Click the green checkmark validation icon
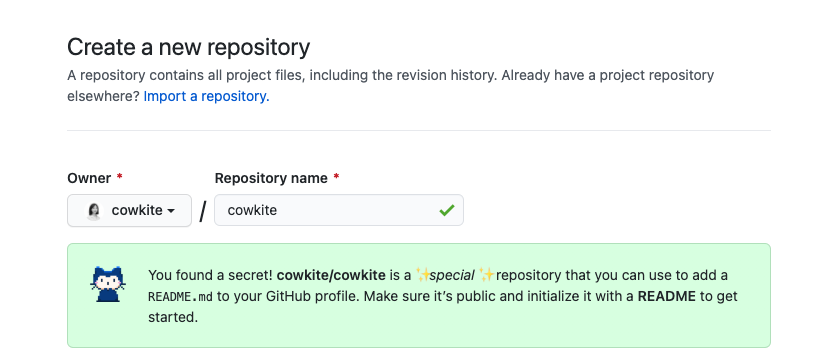Image resolution: width=822 pixels, height=362 pixels. [x=447, y=211]
